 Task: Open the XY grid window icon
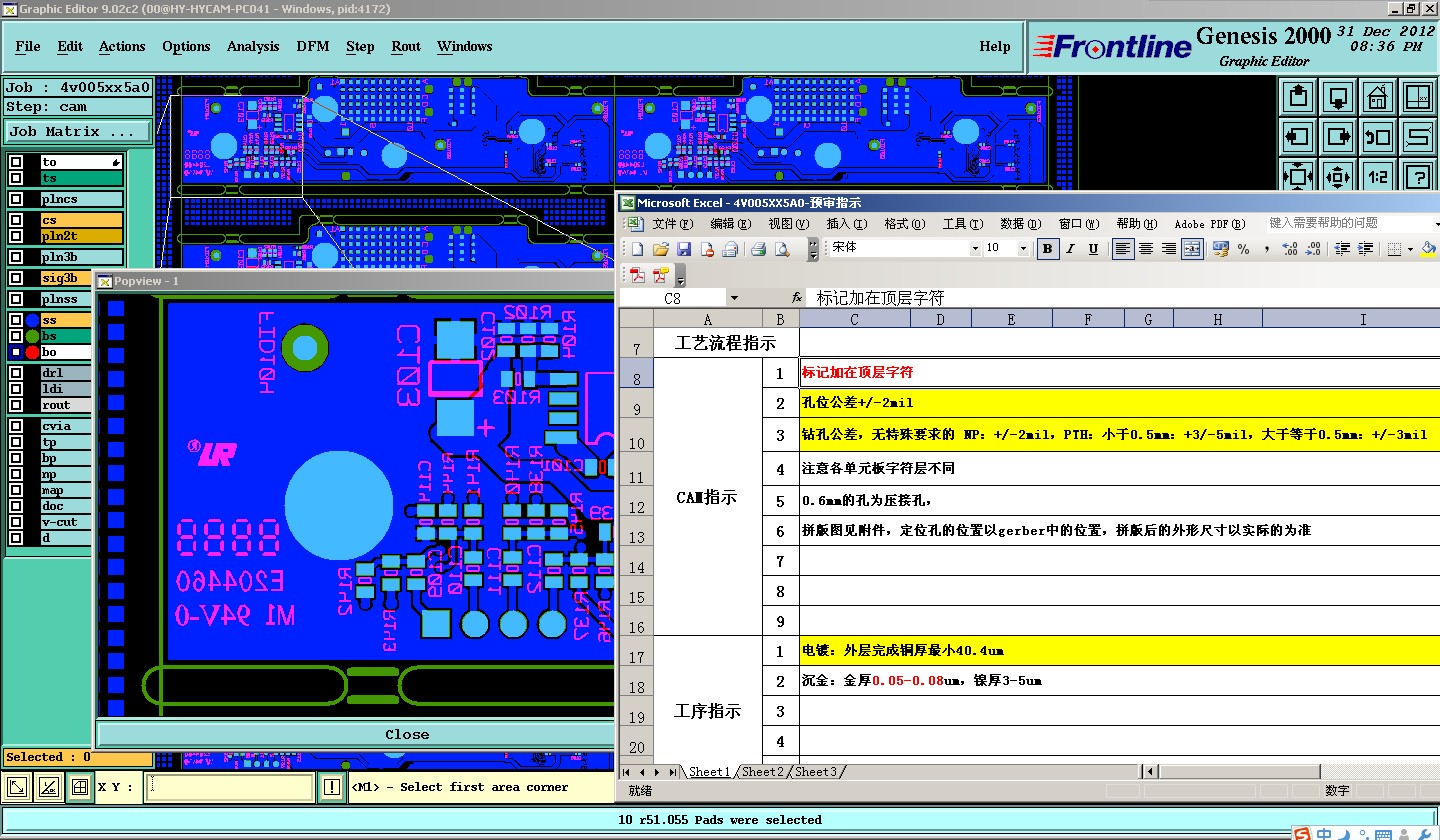[1418, 97]
